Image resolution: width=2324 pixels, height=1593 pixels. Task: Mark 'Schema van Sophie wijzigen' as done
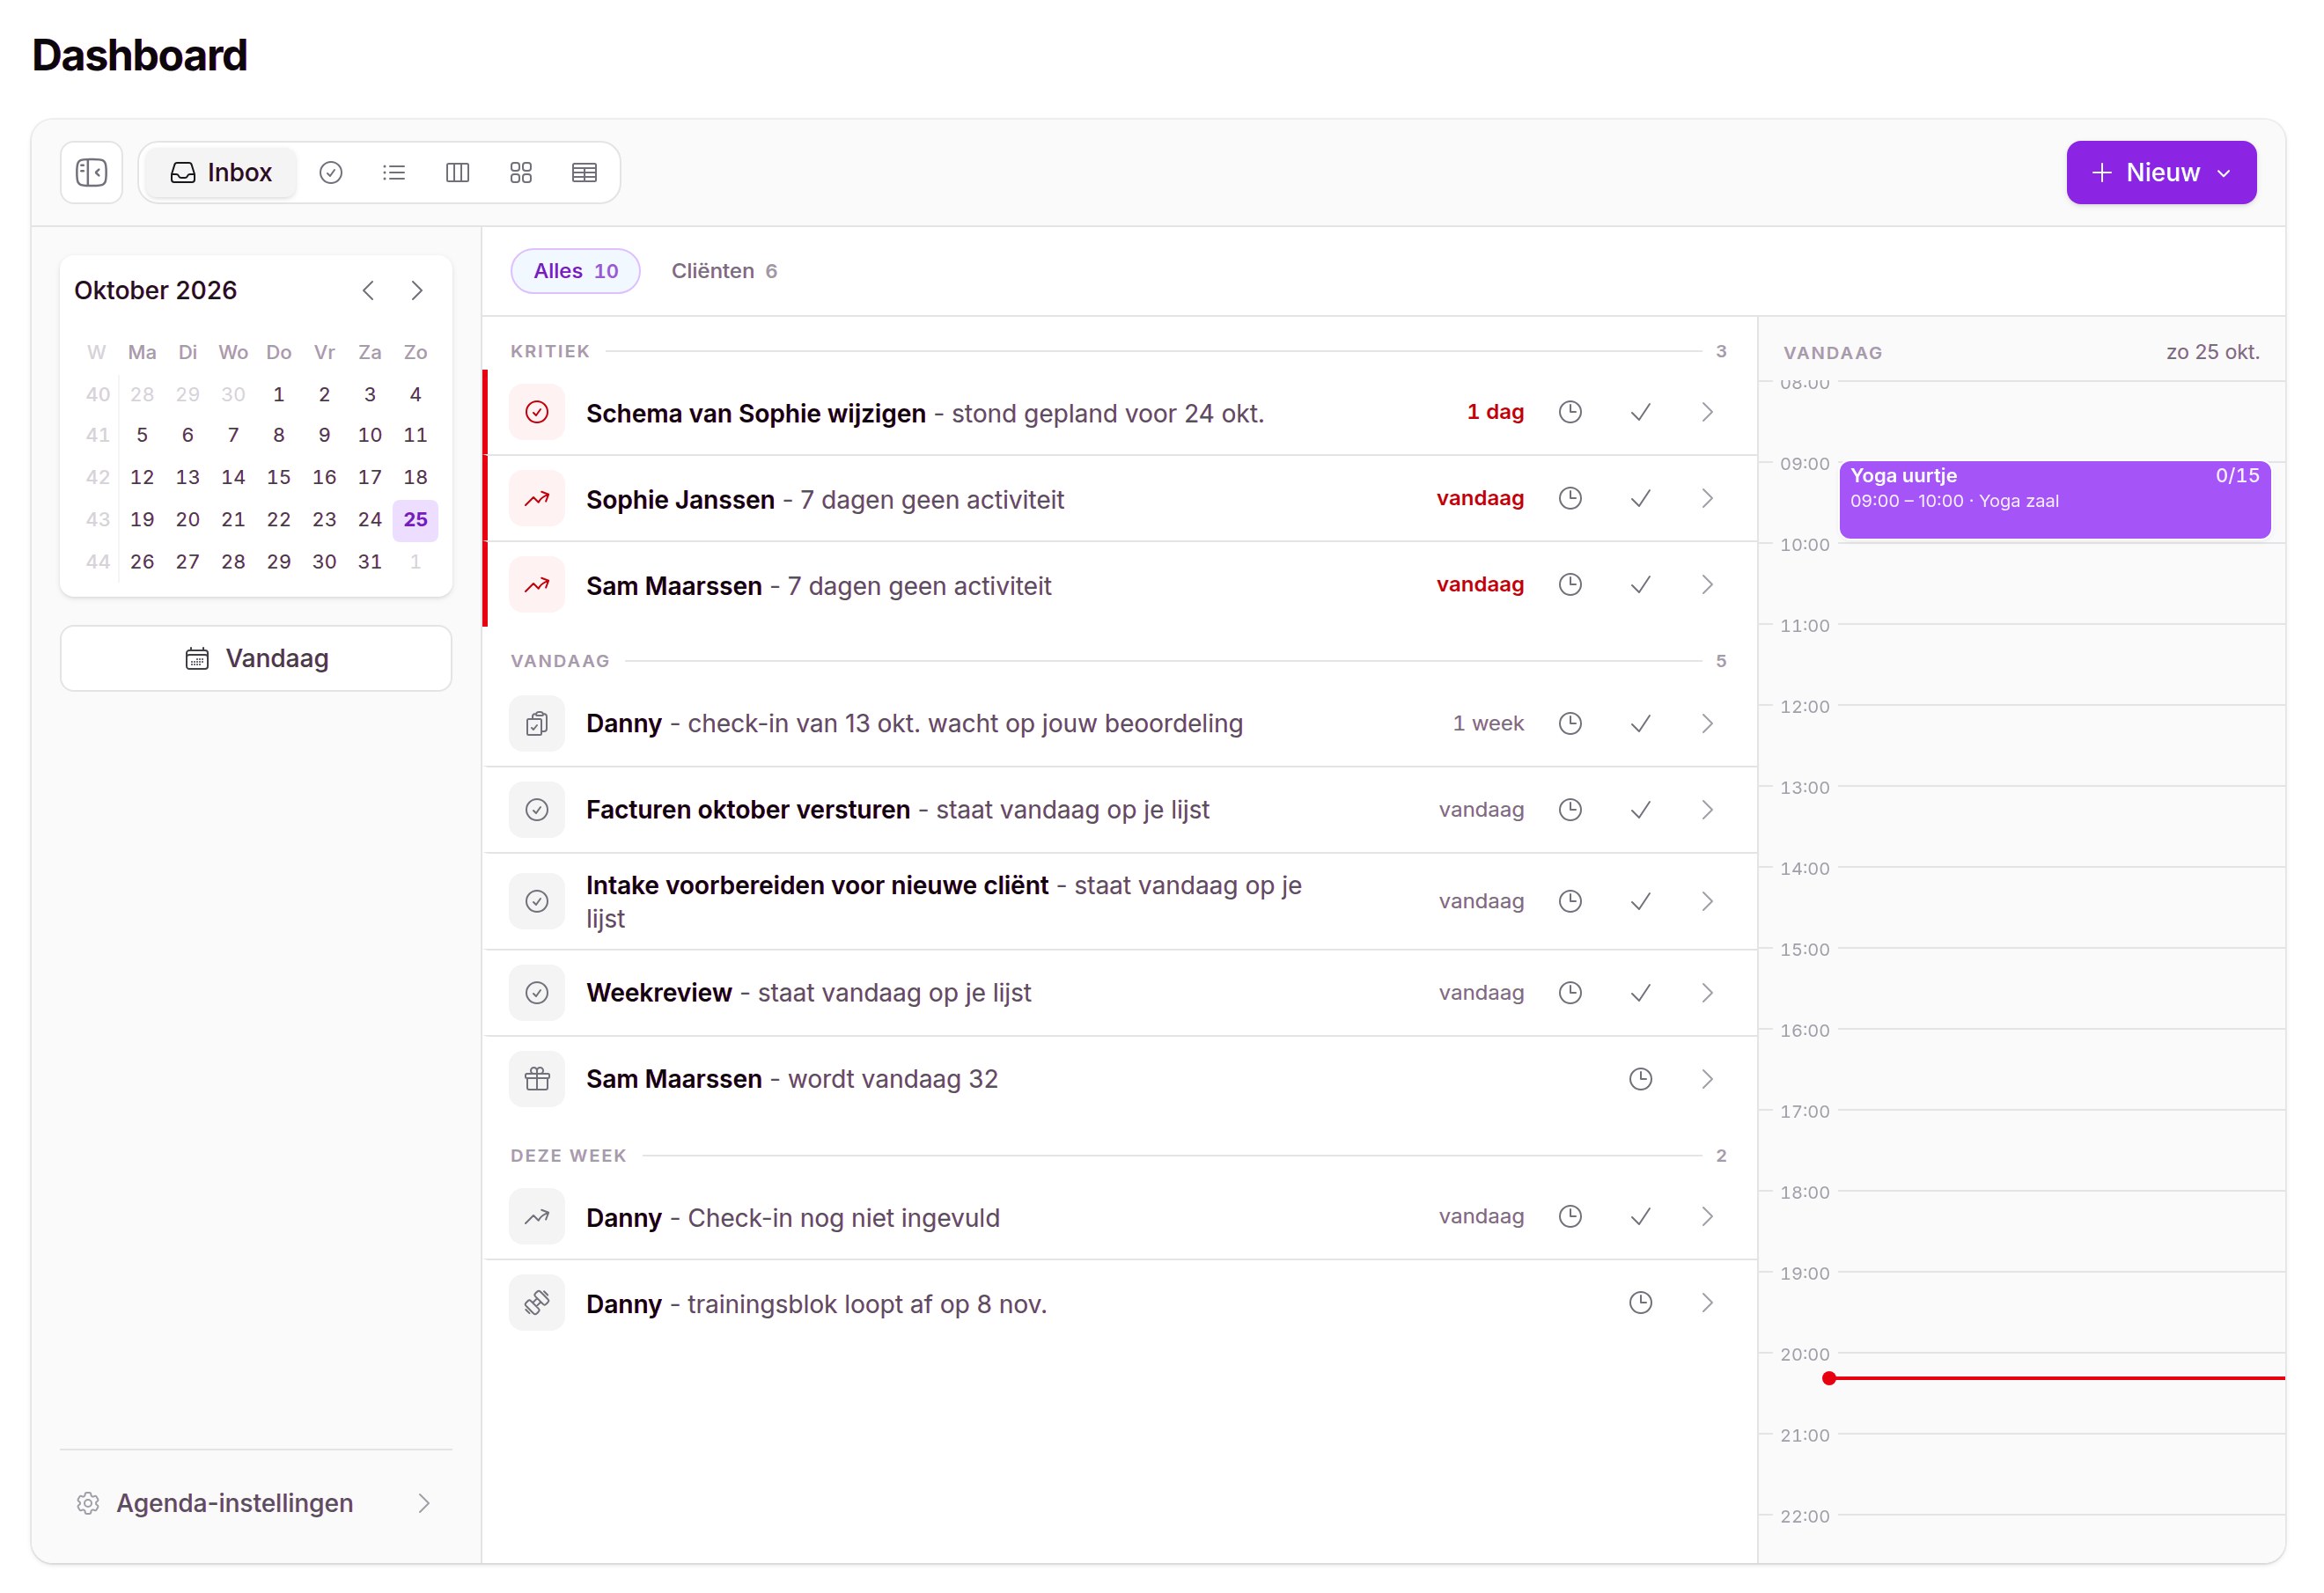click(1640, 412)
